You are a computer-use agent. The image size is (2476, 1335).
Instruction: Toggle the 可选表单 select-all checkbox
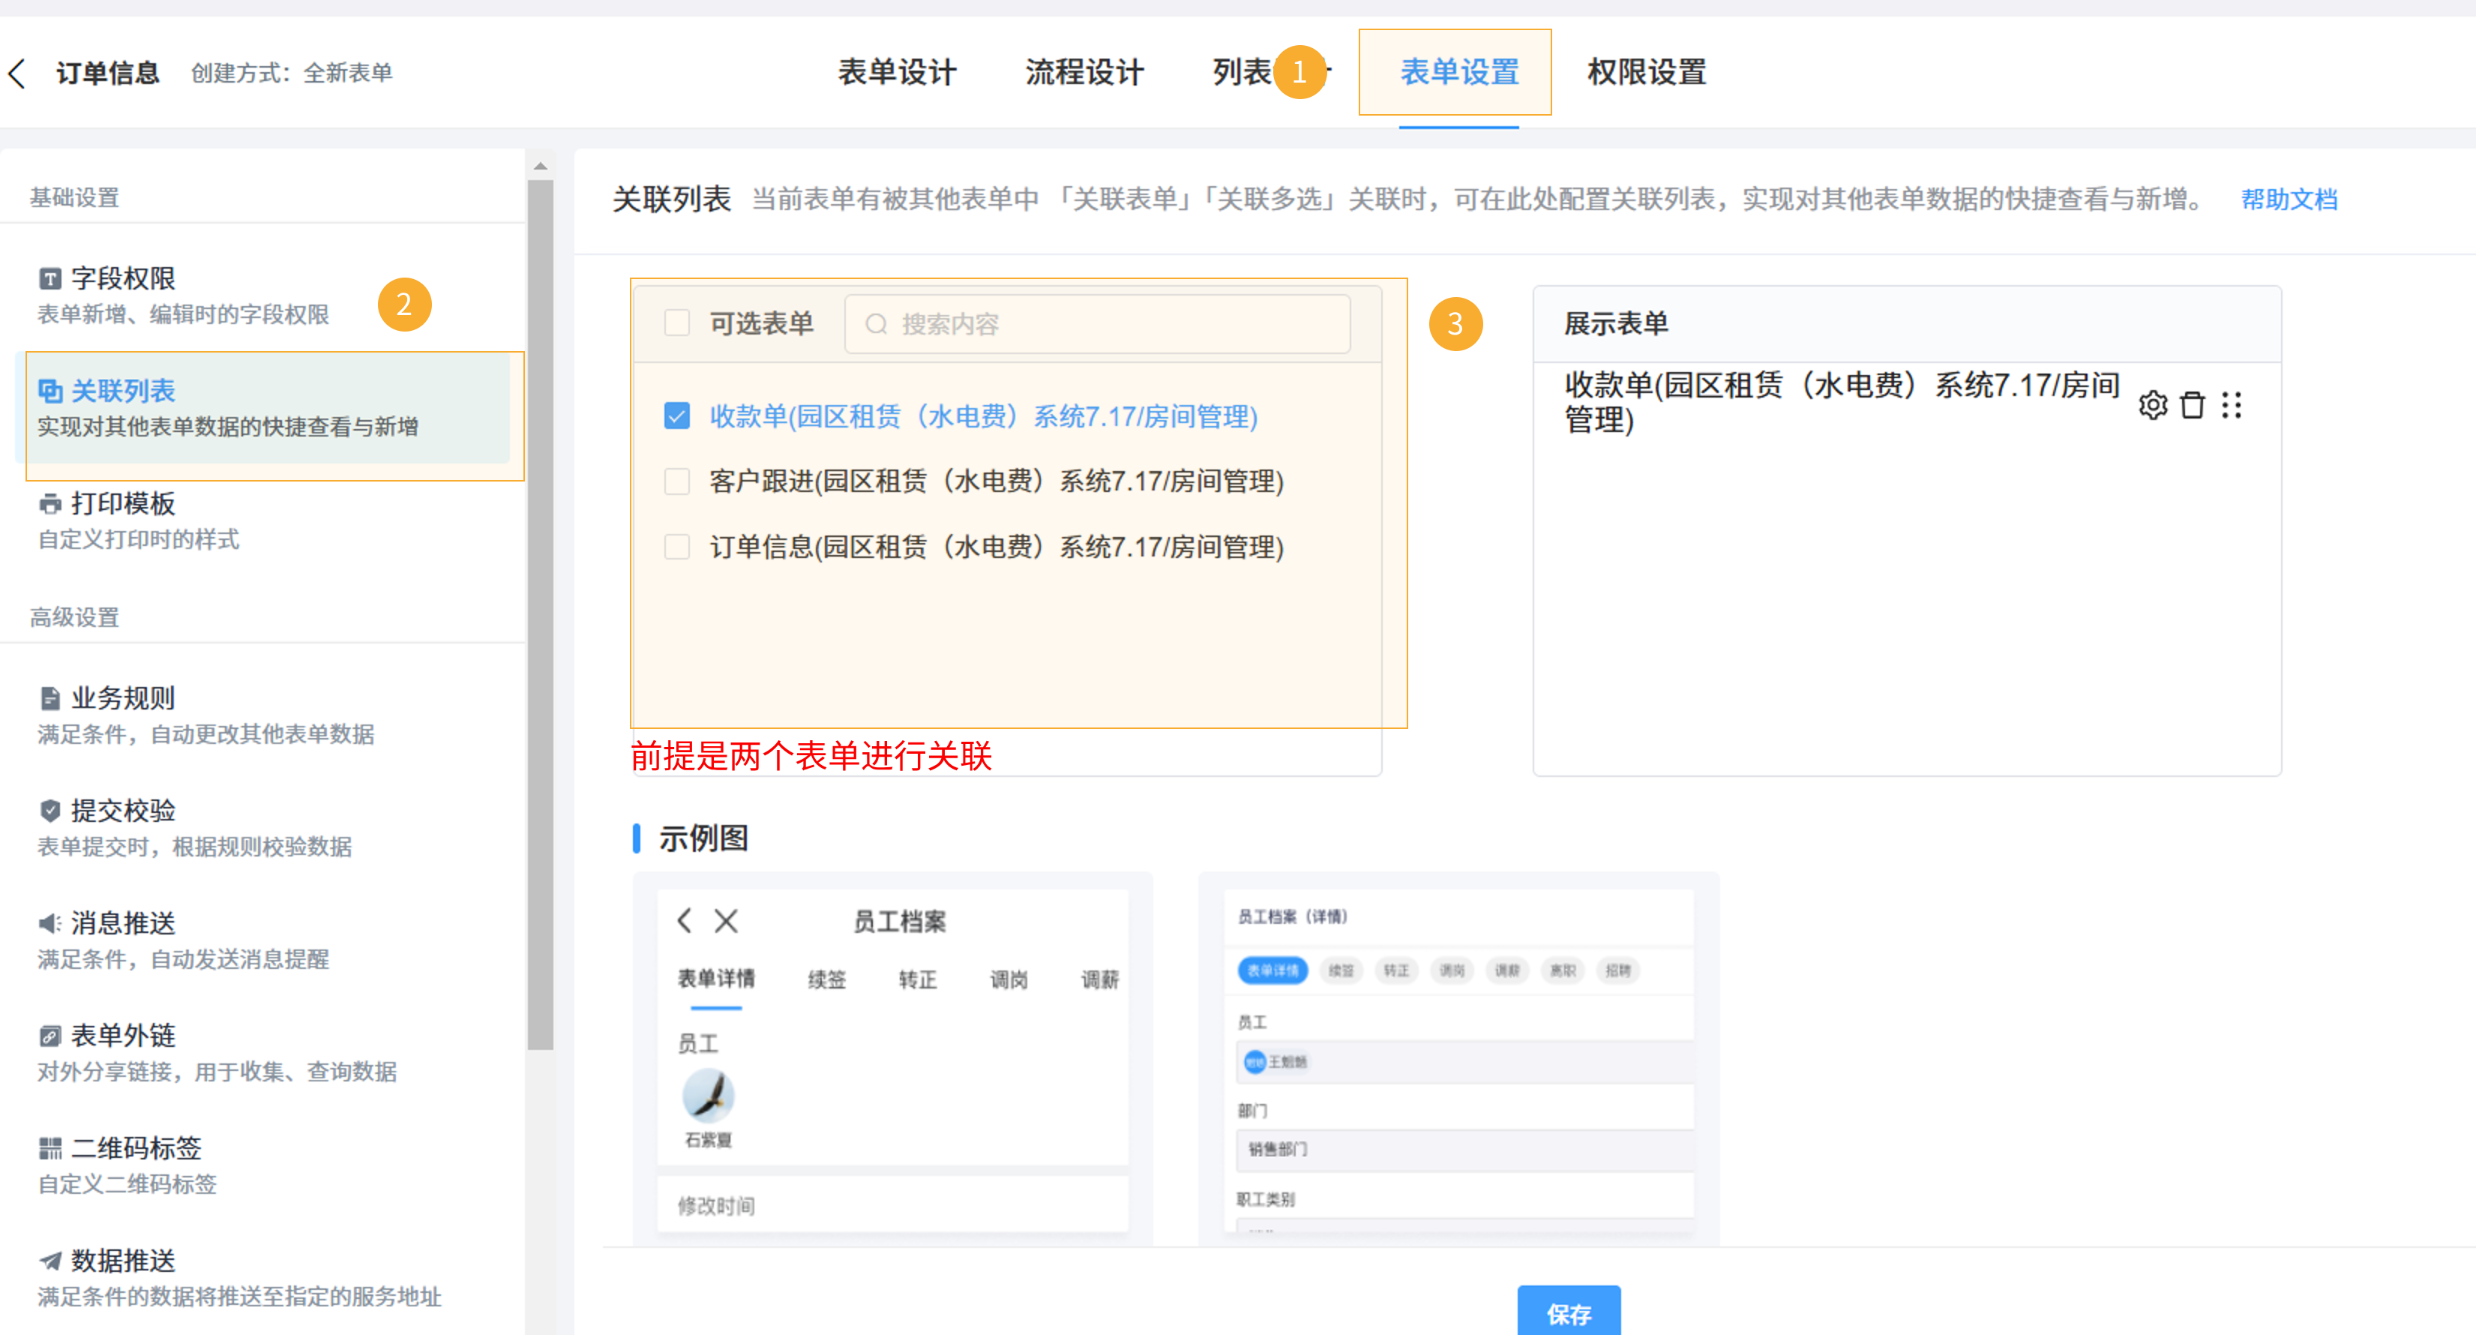[x=677, y=323]
